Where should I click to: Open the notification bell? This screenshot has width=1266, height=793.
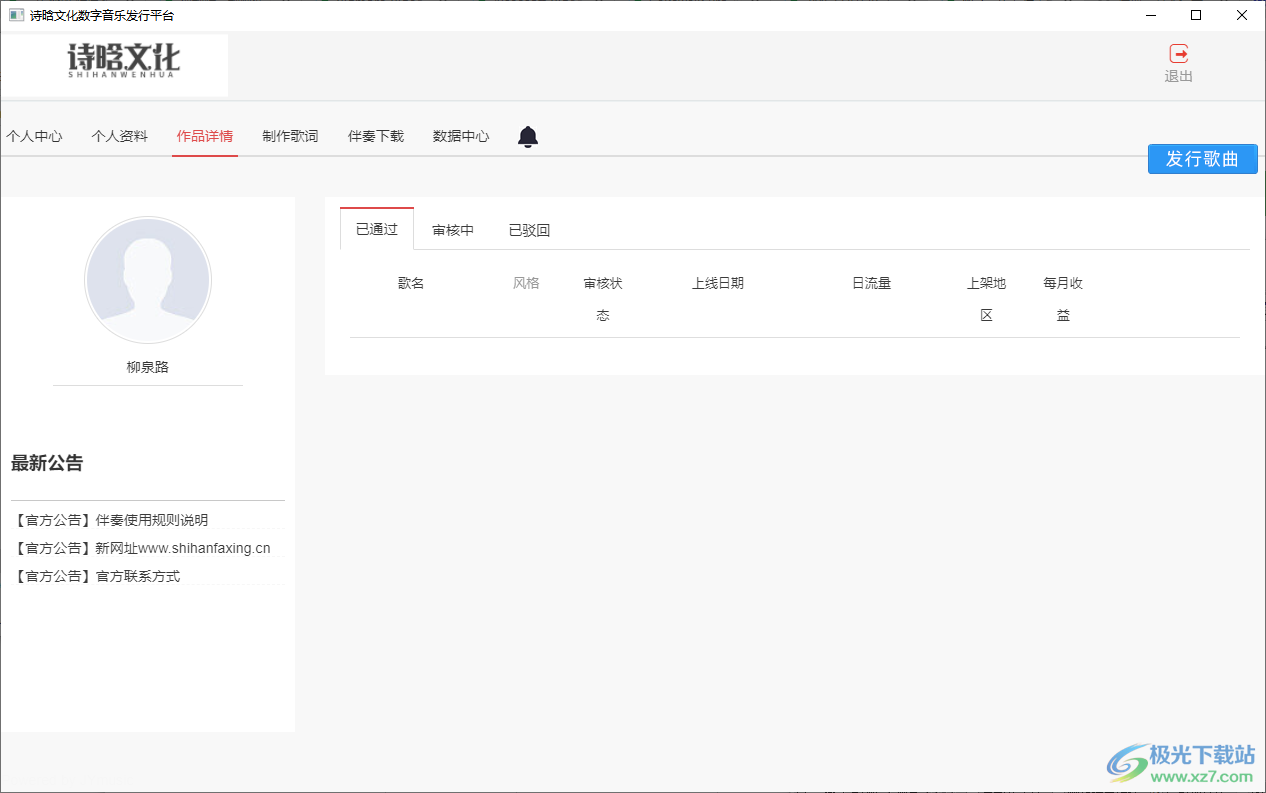(x=527, y=136)
